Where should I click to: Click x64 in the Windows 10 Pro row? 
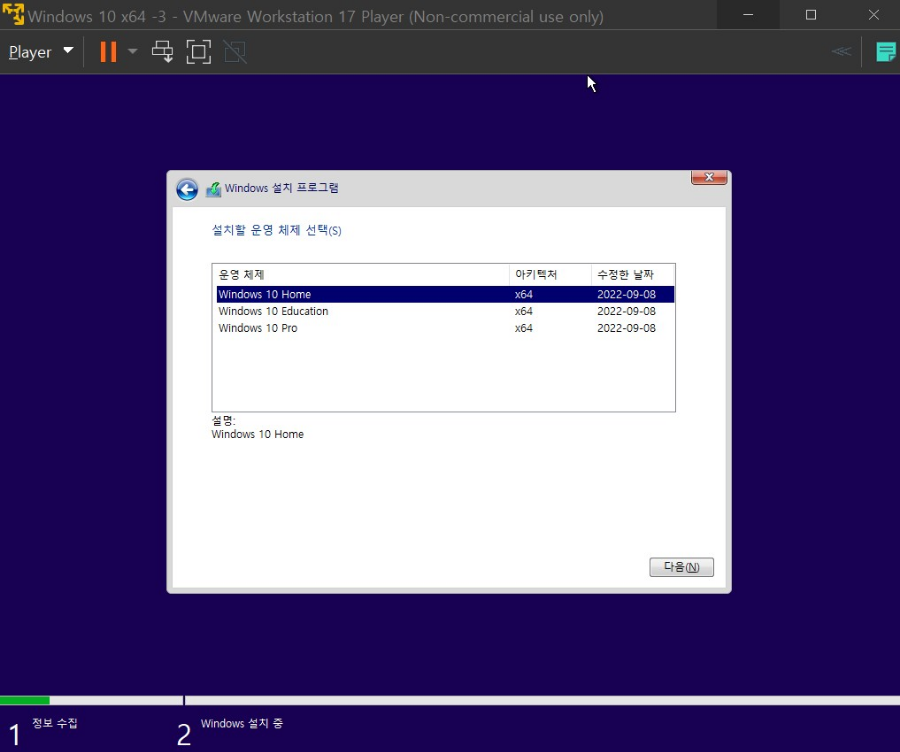click(x=523, y=328)
